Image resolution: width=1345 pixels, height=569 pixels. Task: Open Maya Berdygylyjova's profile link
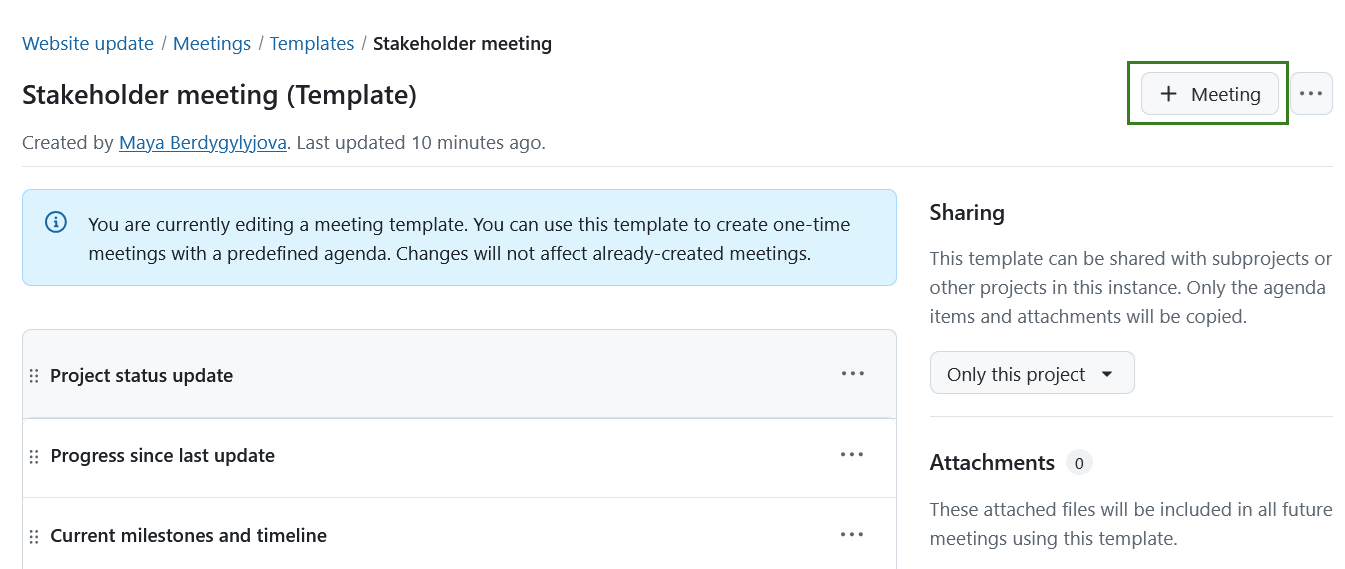[203, 143]
